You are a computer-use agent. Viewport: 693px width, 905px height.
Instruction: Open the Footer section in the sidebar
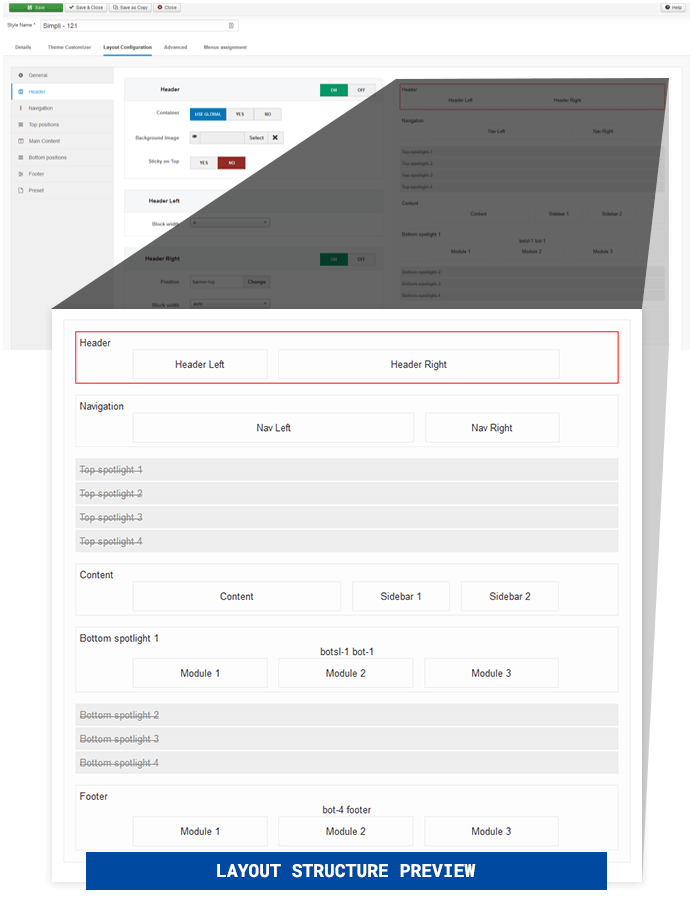click(x=36, y=174)
